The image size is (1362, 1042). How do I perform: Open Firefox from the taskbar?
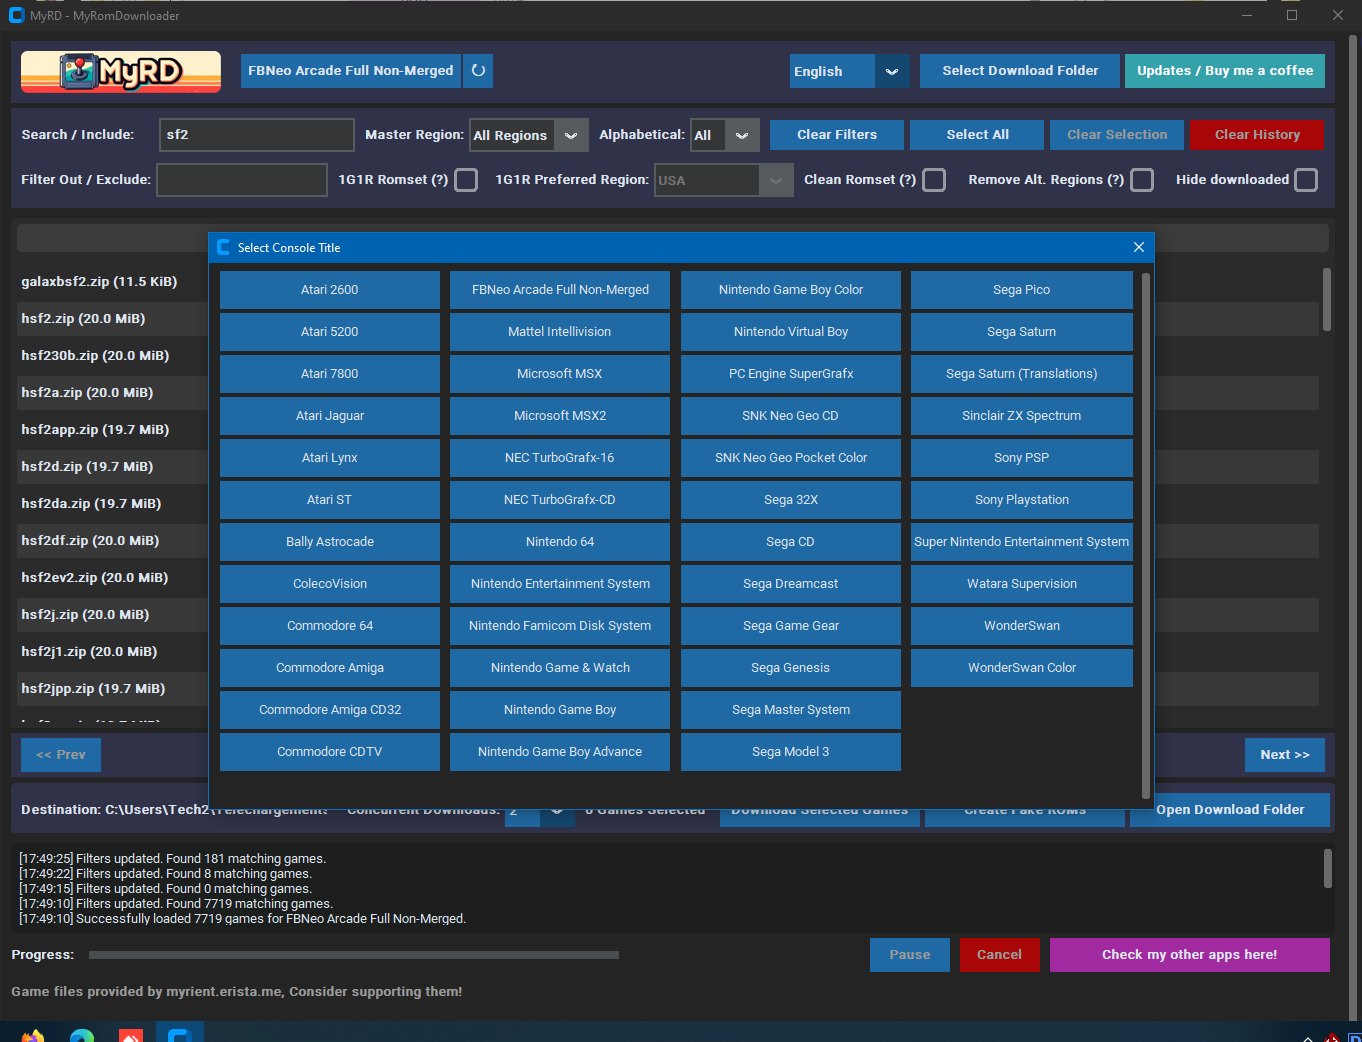[x=33, y=1035]
